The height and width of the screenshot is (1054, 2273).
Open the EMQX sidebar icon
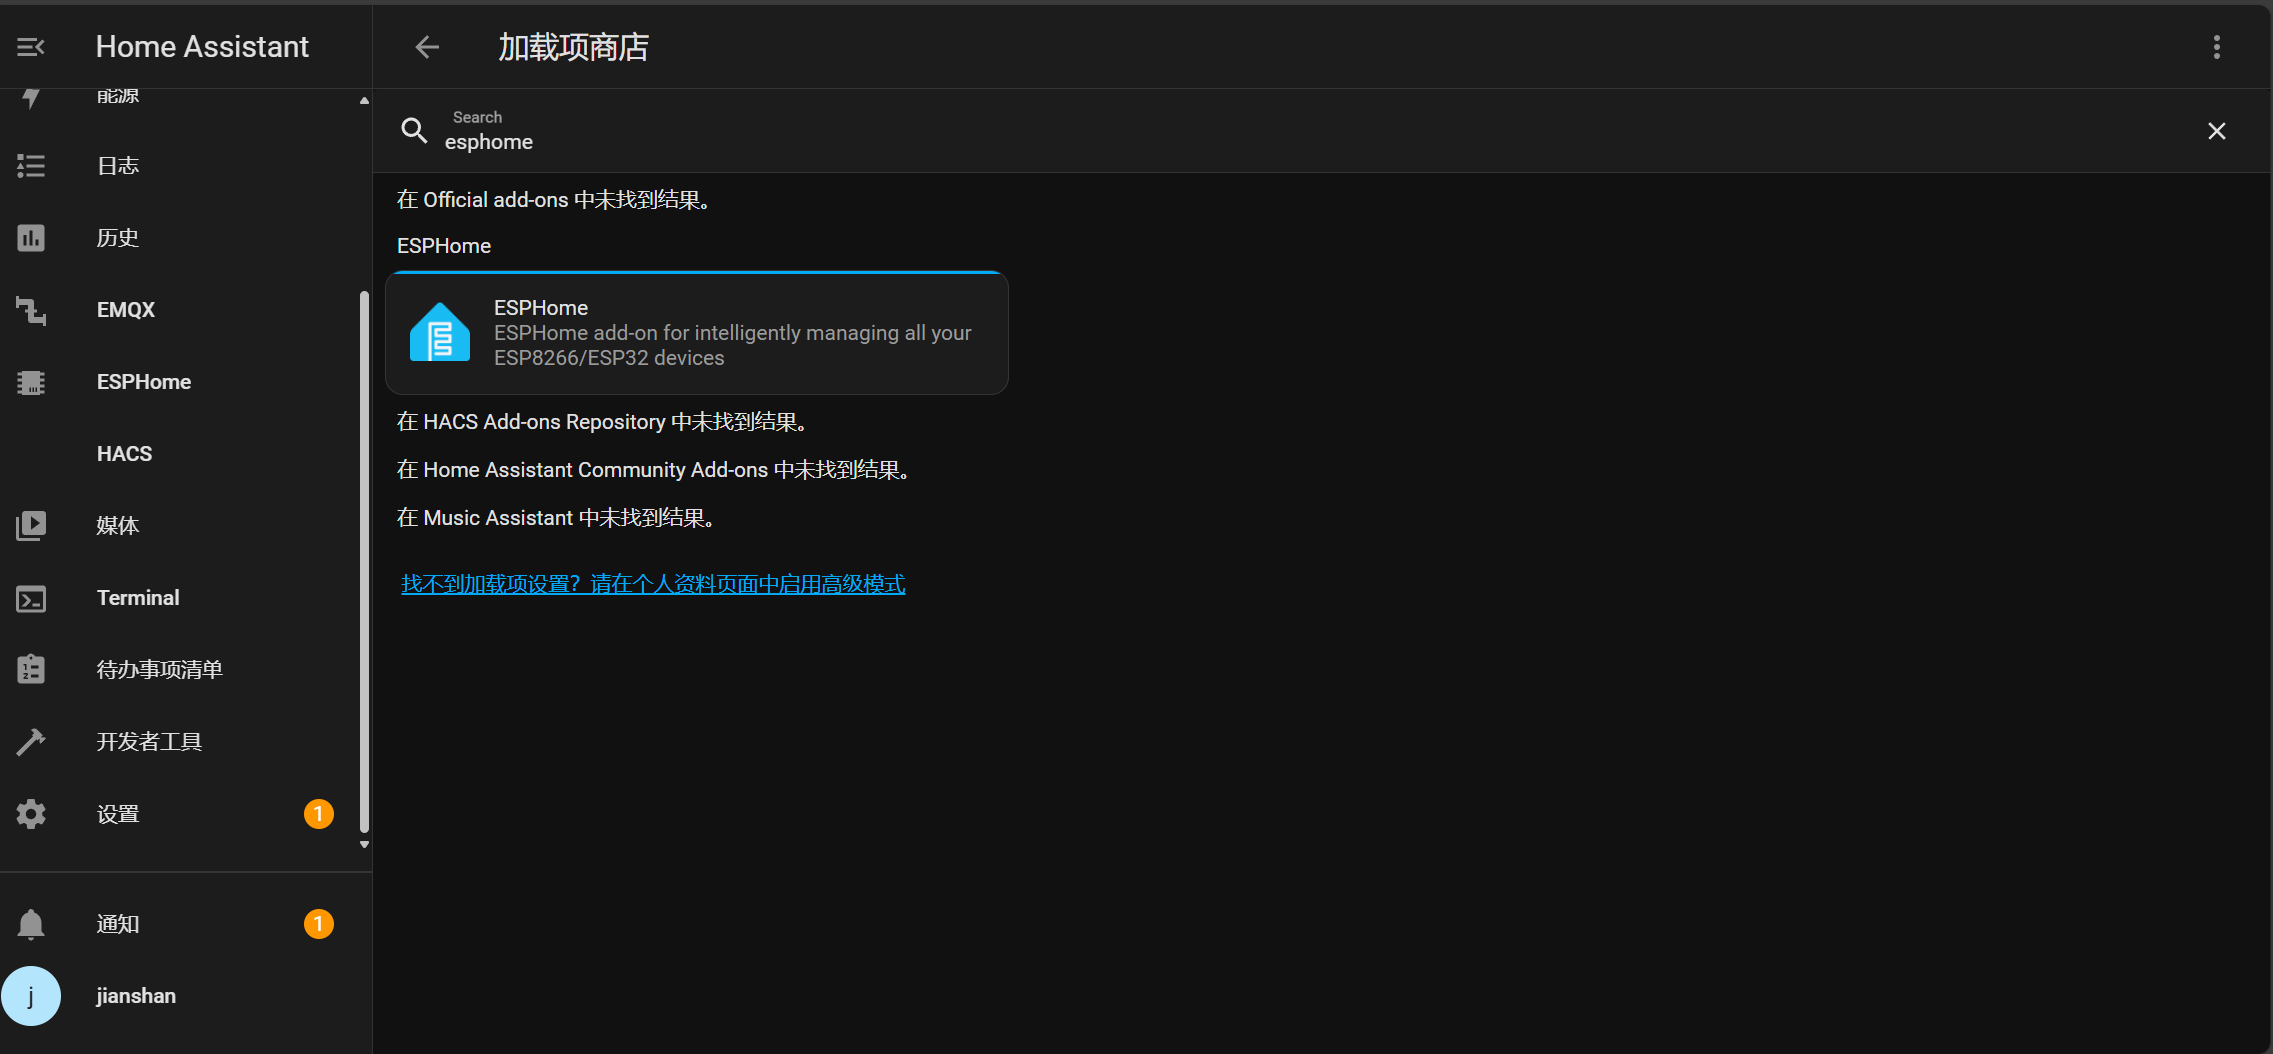click(x=31, y=310)
